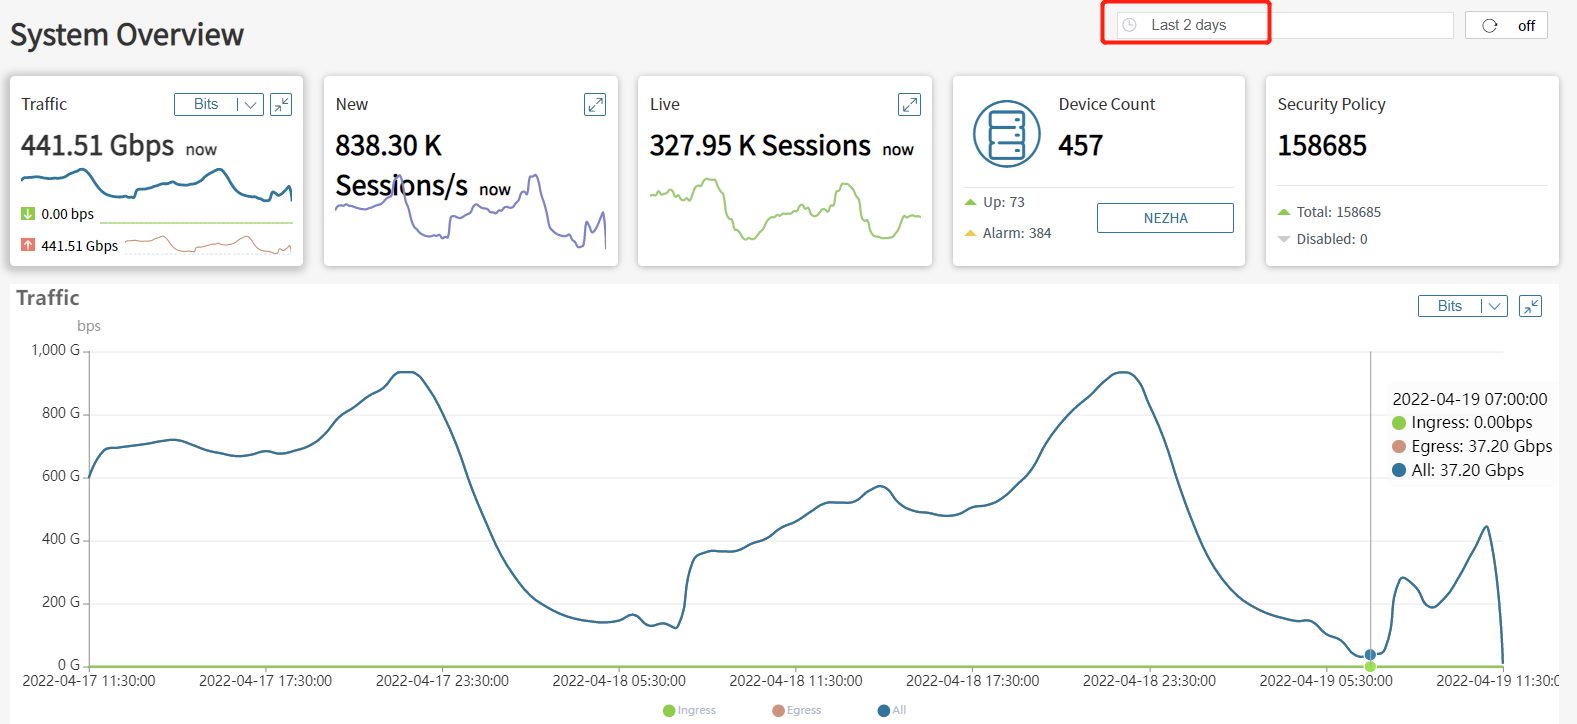Expand the New Sessions card
1577x724 pixels.
click(x=595, y=105)
